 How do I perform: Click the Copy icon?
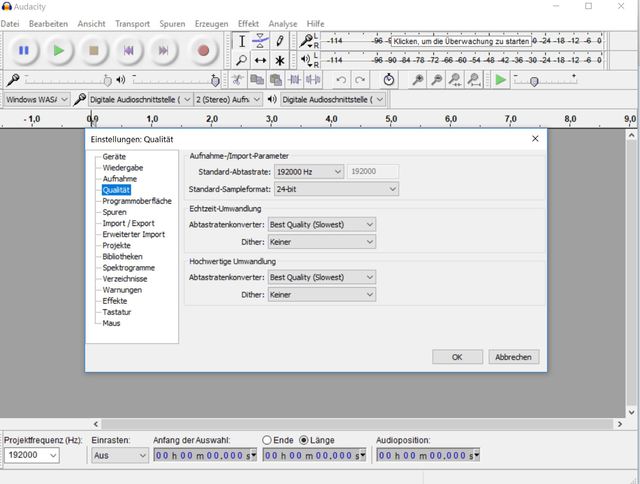point(256,80)
